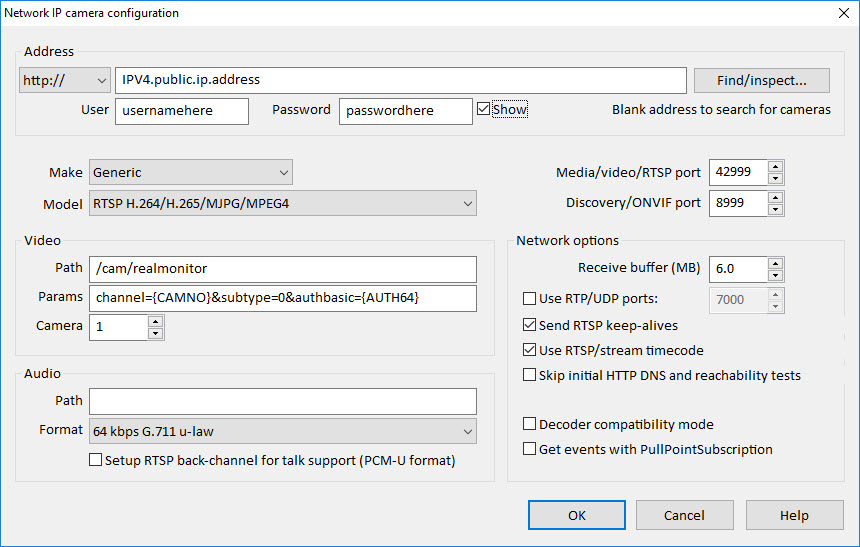The image size is (860, 547).
Task: Click the User name field
Action: point(182,111)
